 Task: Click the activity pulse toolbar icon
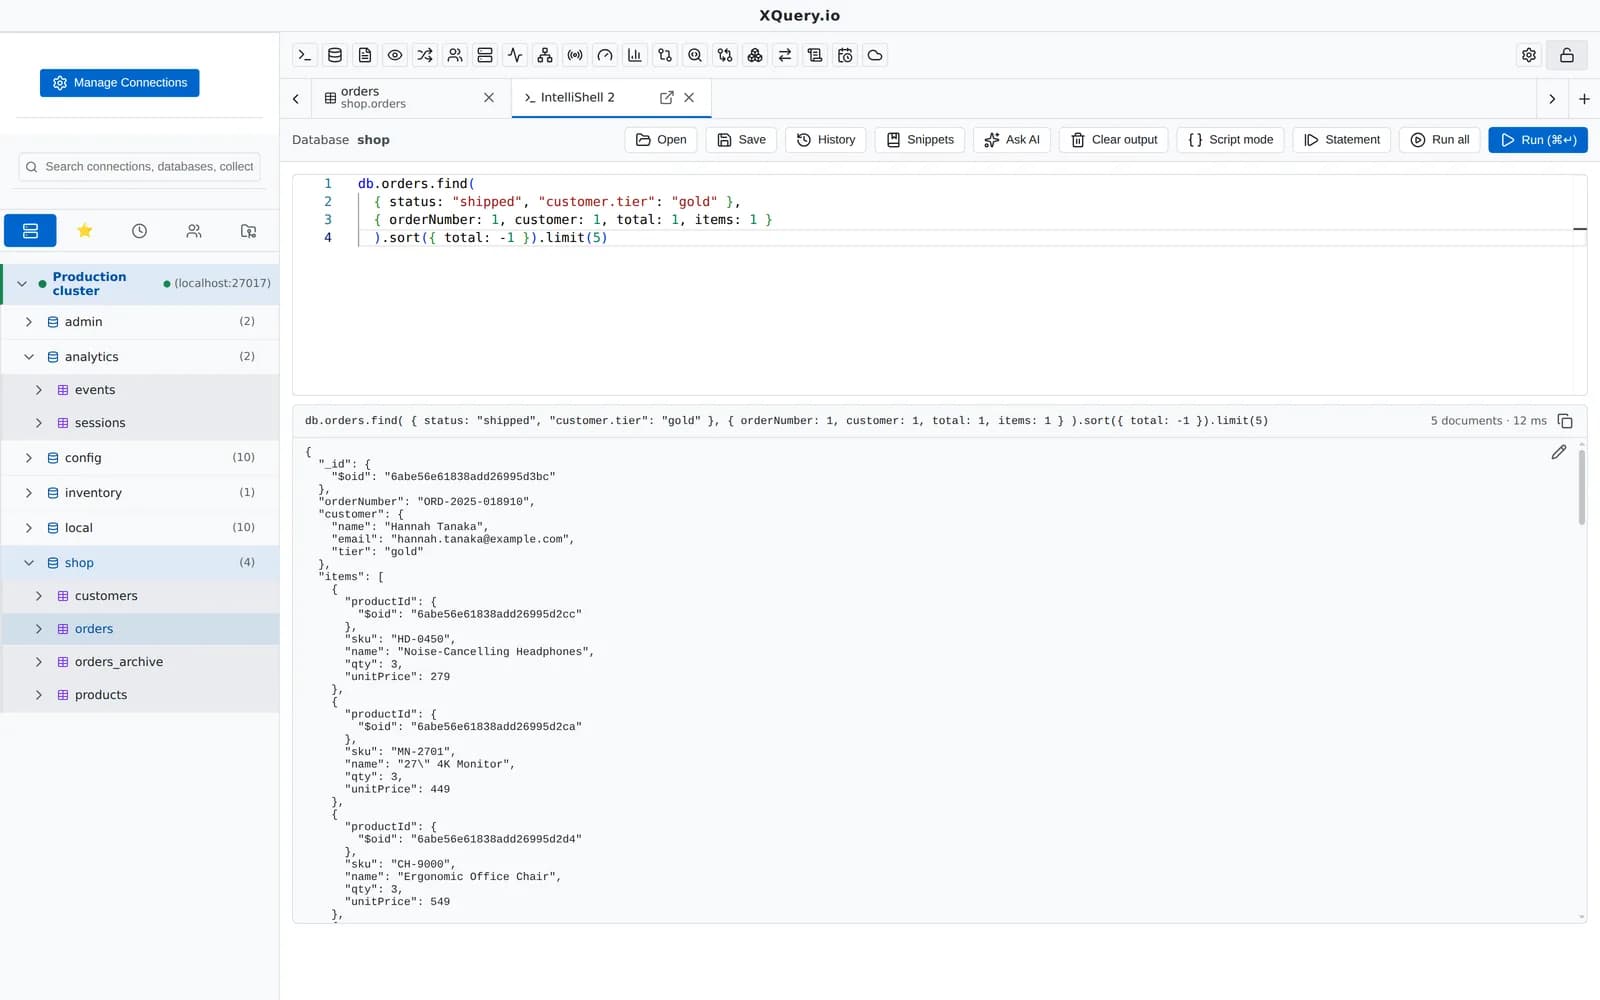click(x=515, y=55)
